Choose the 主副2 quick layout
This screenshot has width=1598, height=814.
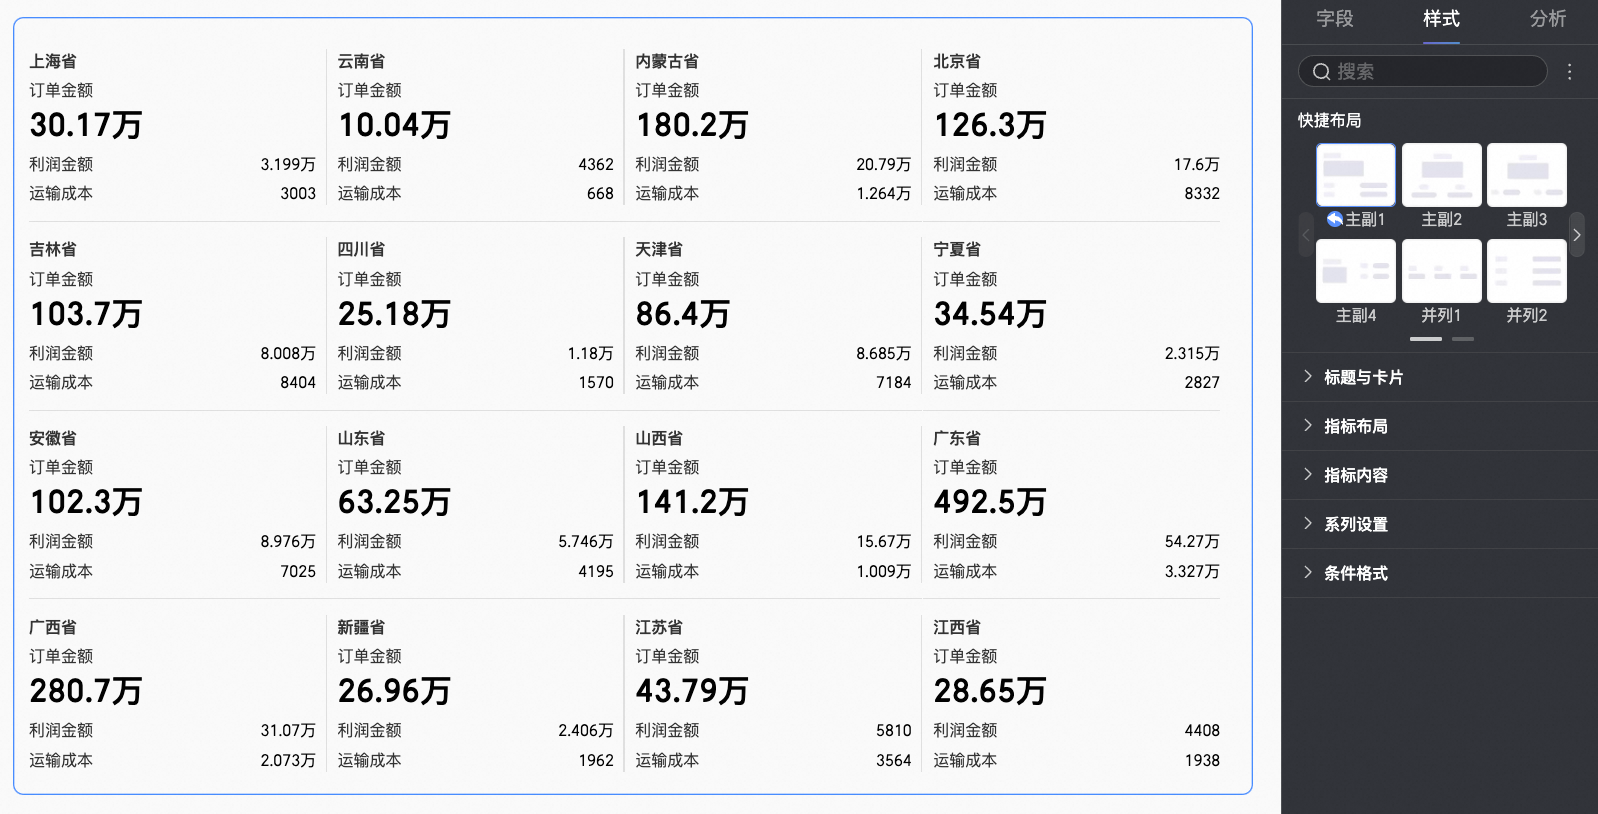[1441, 175]
